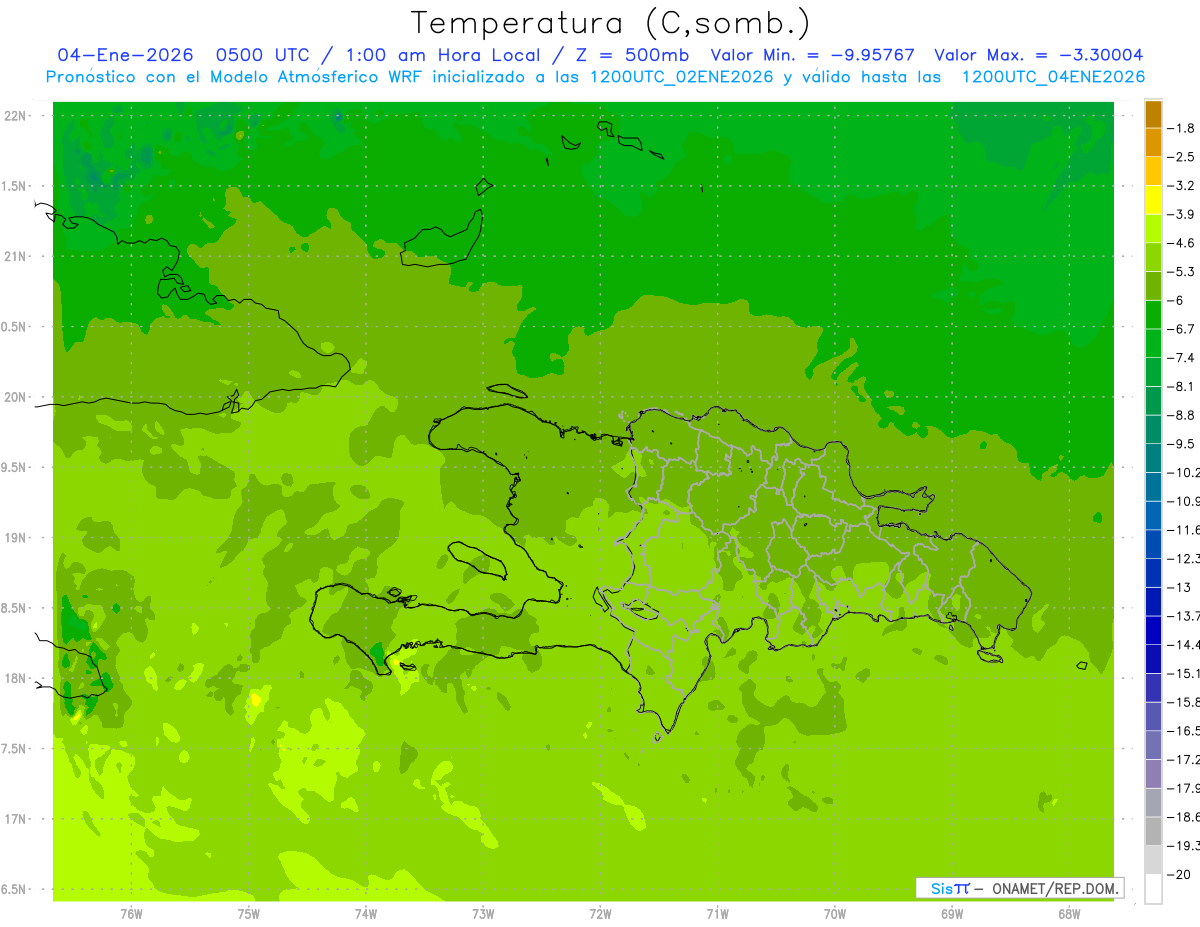Click '1:00 am Hora Local' text
The image size is (1200, 927).
tap(443, 55)
